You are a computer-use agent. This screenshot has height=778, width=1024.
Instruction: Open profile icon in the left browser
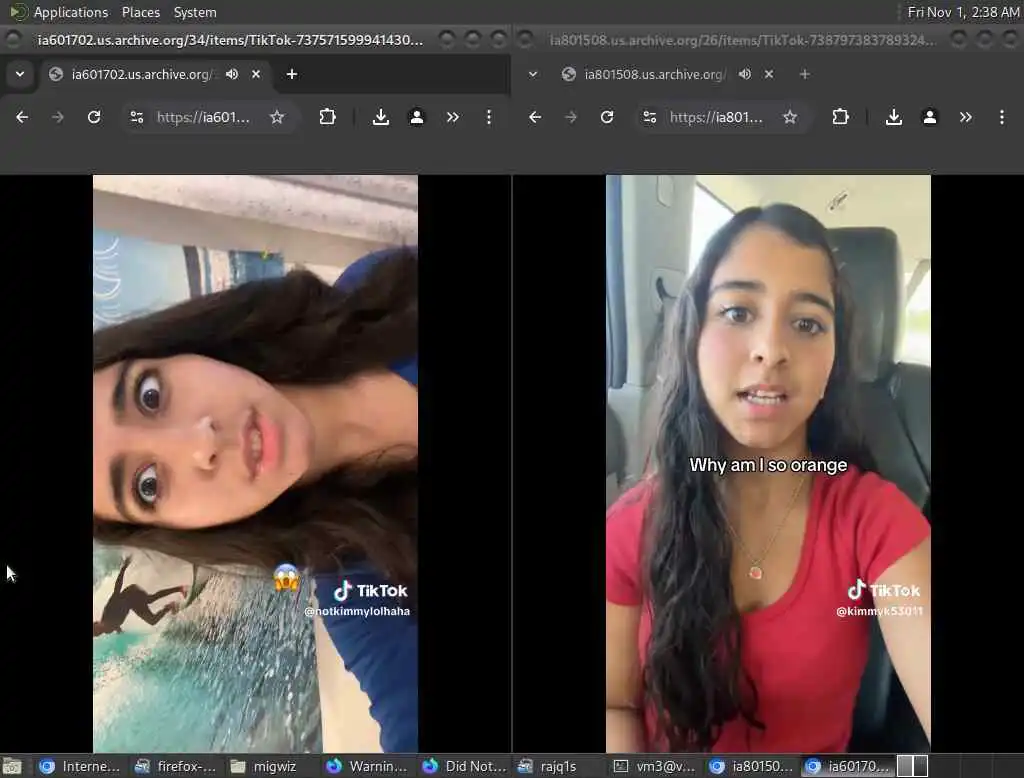coord(417,117)
